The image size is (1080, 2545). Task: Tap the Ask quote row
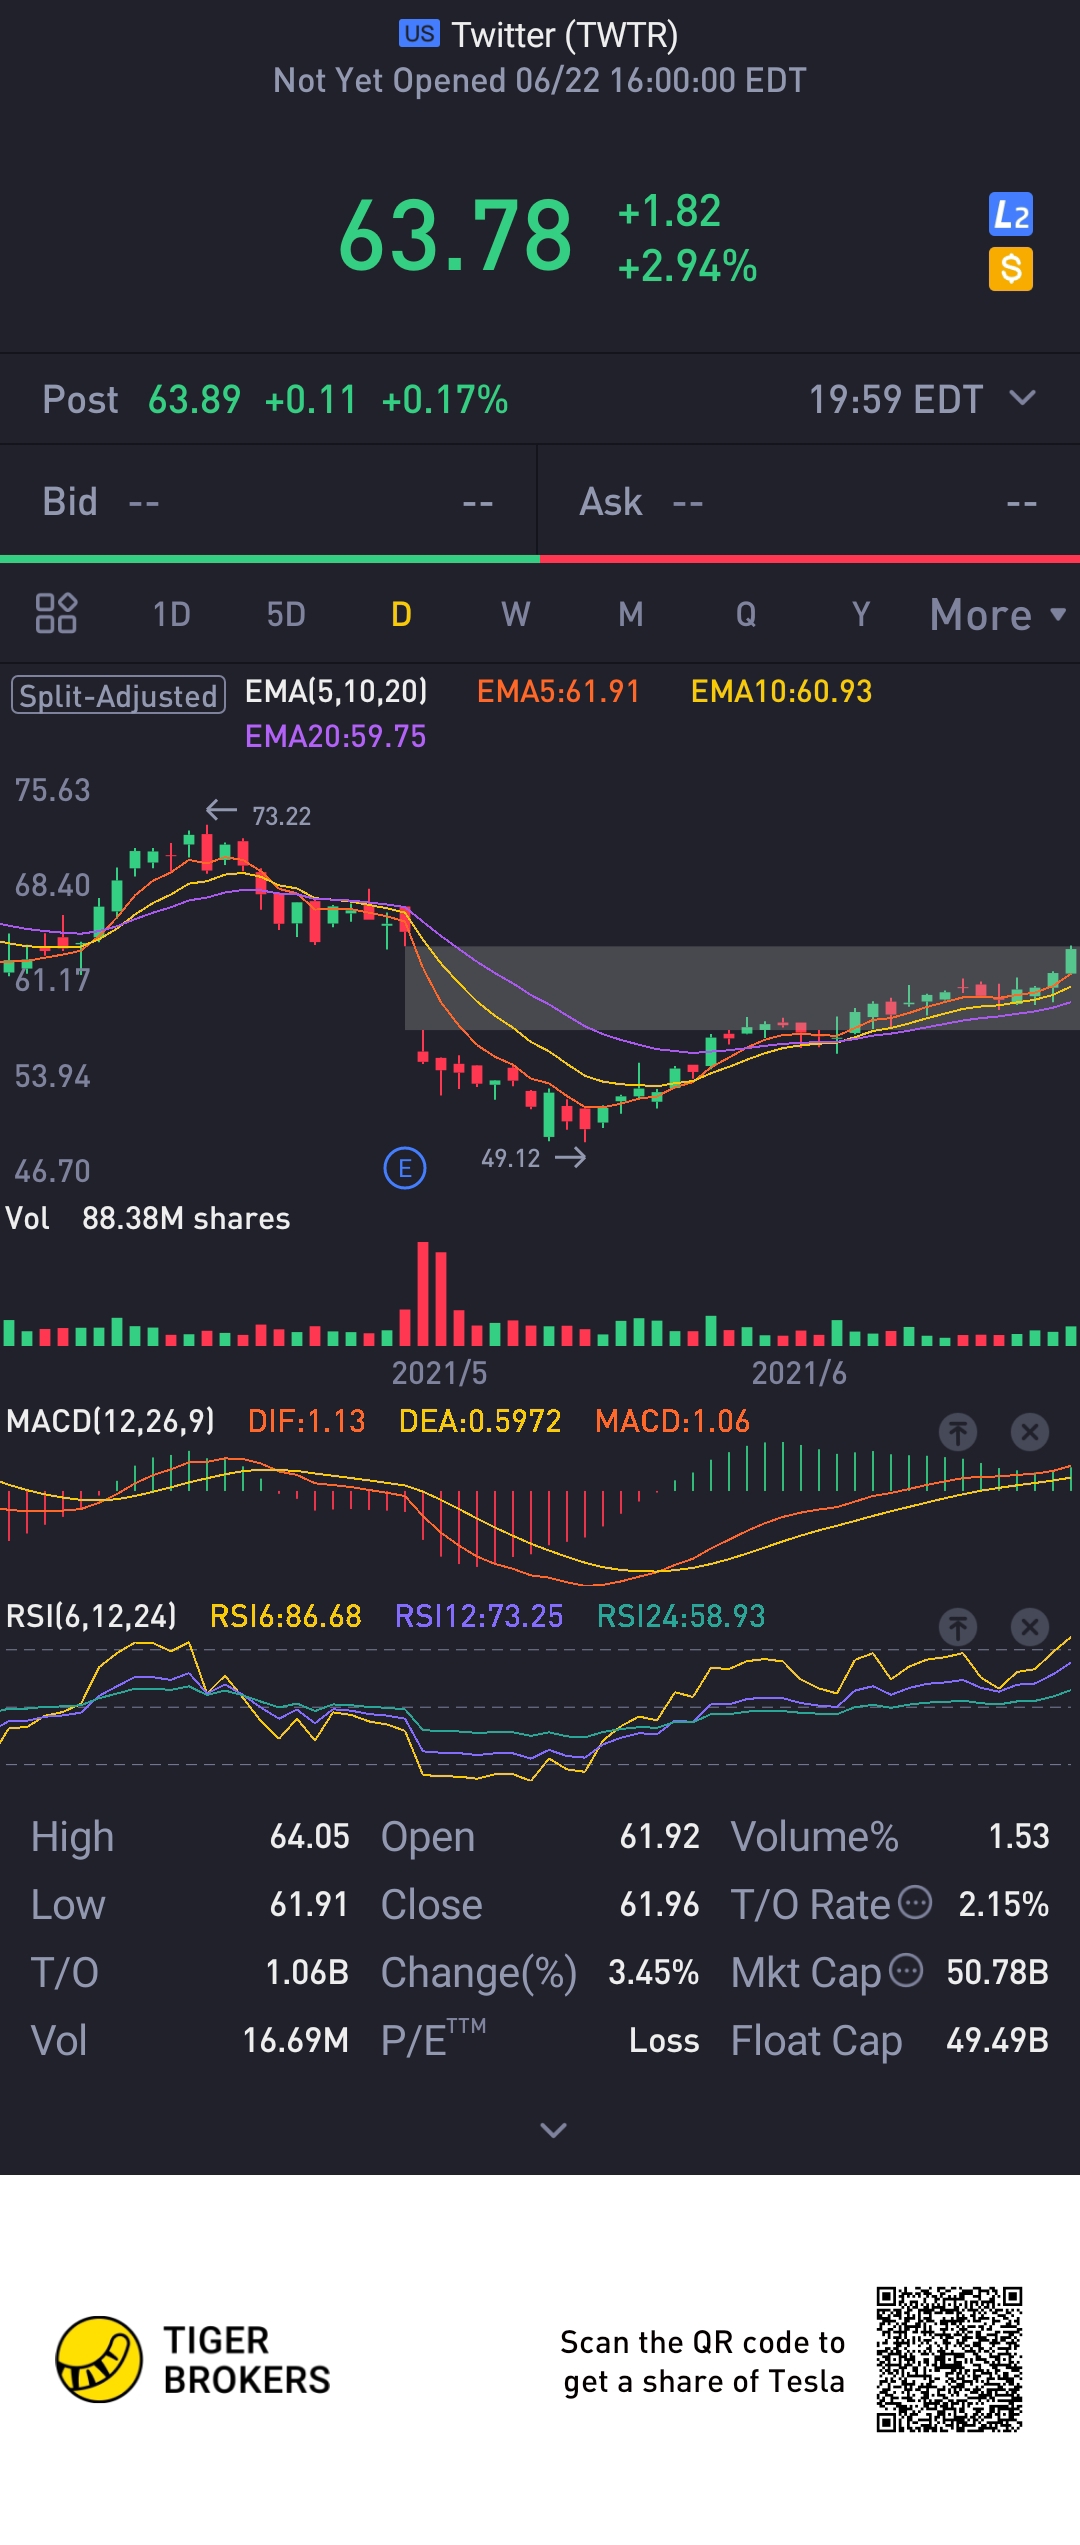tap(809, 502)
